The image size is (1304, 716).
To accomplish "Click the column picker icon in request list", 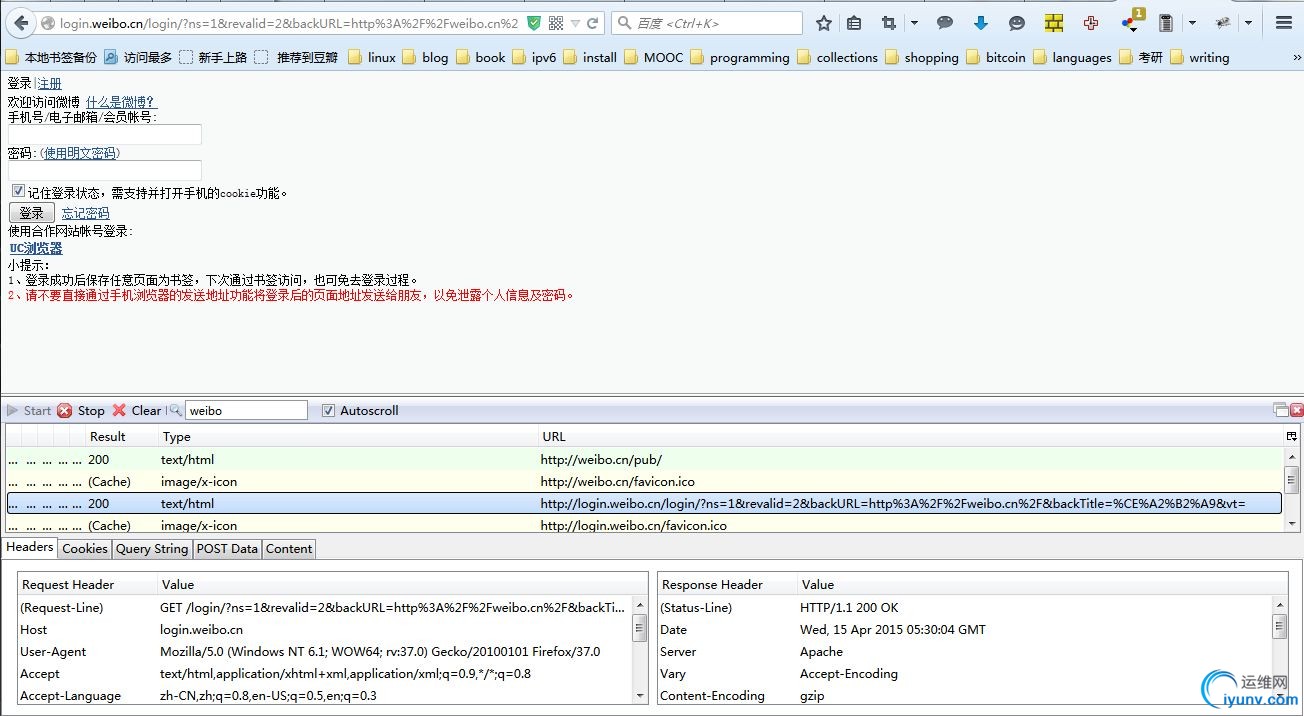I will point(1291,436).
